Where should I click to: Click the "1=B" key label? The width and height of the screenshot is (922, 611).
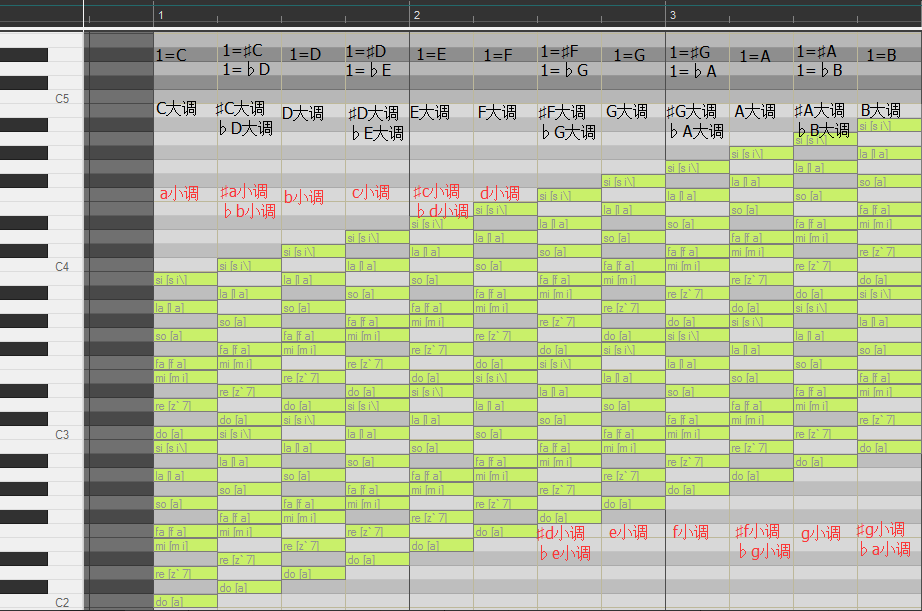click(x=881, y=55)
